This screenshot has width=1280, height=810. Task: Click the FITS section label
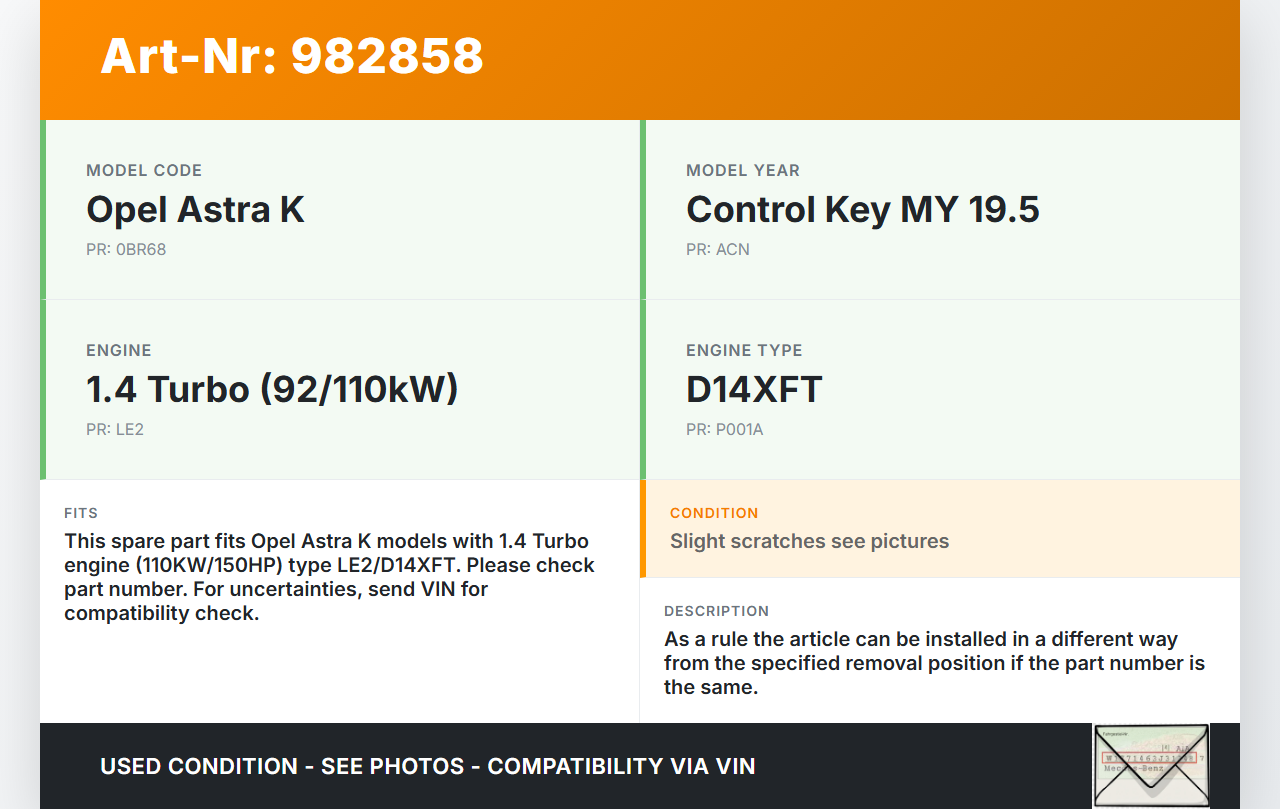[81, 513]
